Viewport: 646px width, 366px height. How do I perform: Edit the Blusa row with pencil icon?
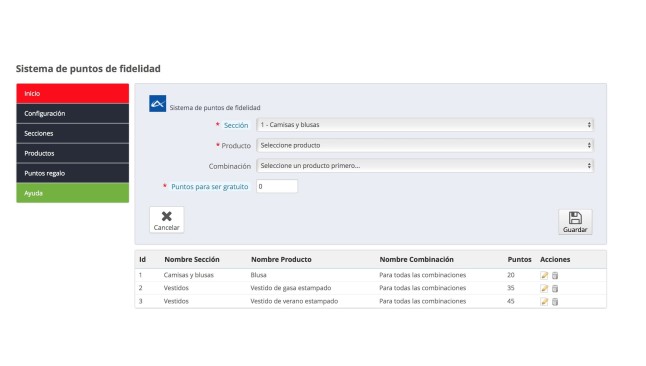tap(544, 275)
